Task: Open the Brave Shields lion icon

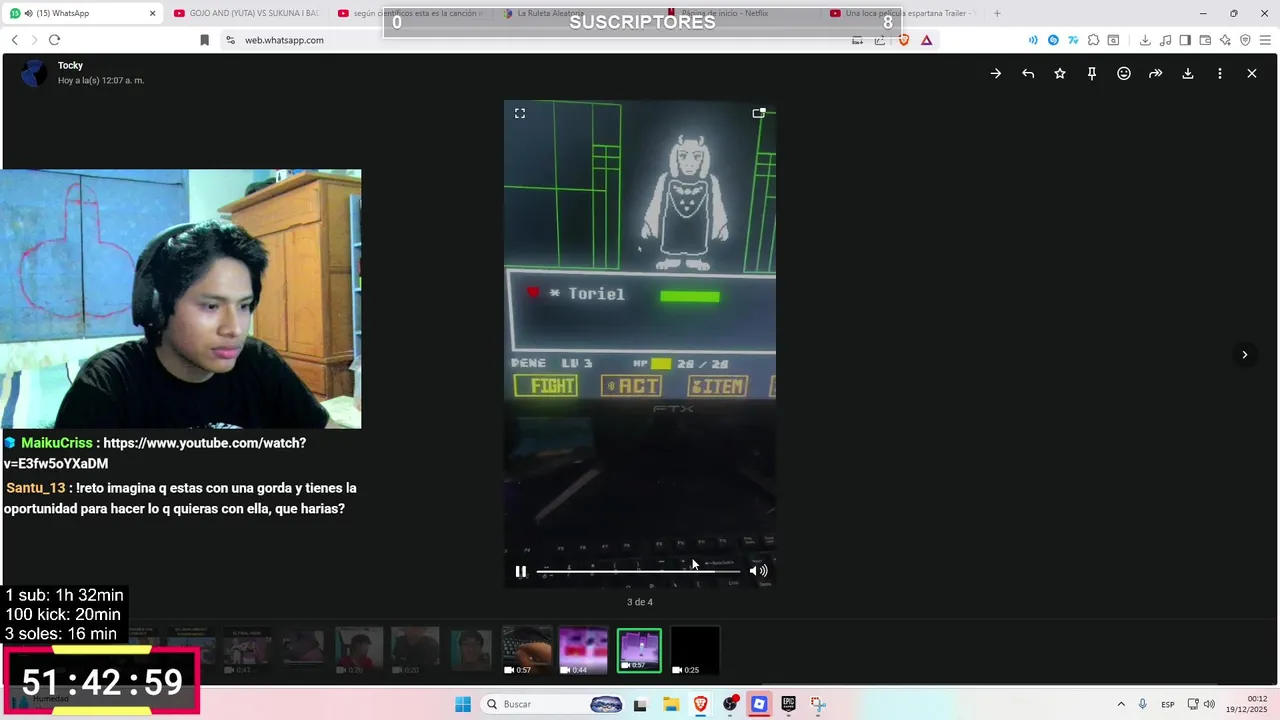Action: (904, 40)
